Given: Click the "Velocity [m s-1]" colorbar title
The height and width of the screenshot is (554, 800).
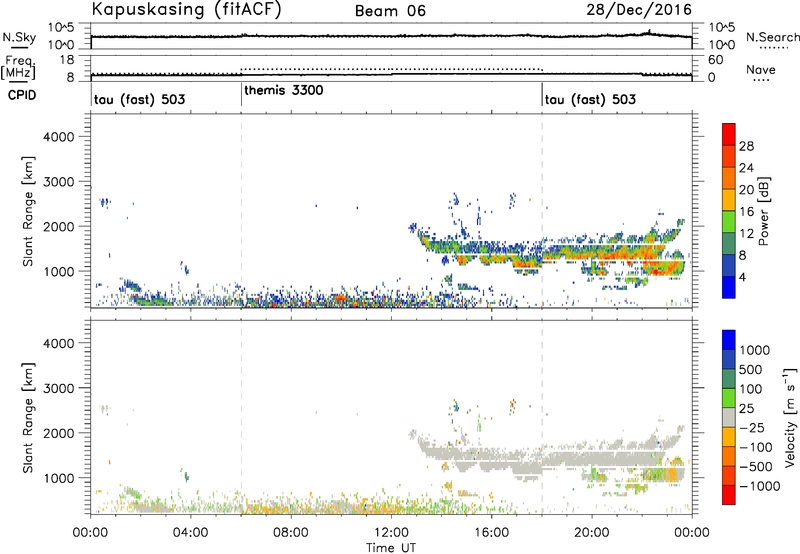Looking at the screenshot, I should 790,417.
